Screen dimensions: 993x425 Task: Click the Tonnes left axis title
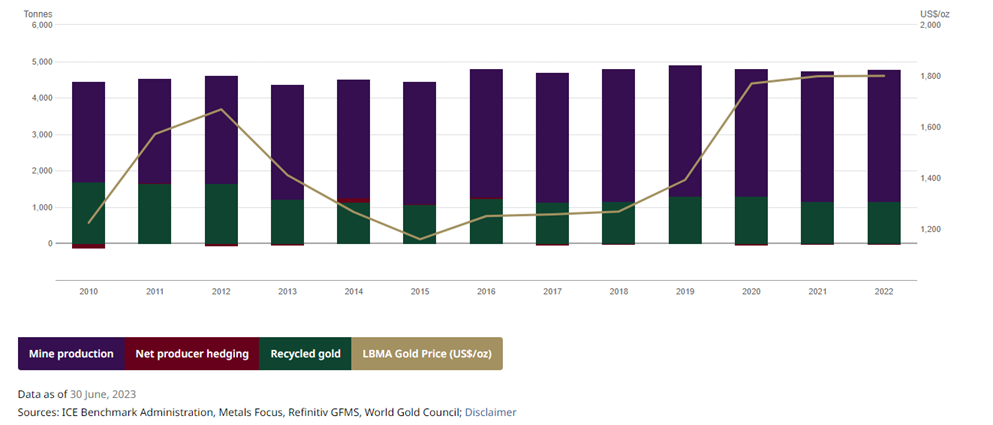pyautogui.click(x=37, y=13)
